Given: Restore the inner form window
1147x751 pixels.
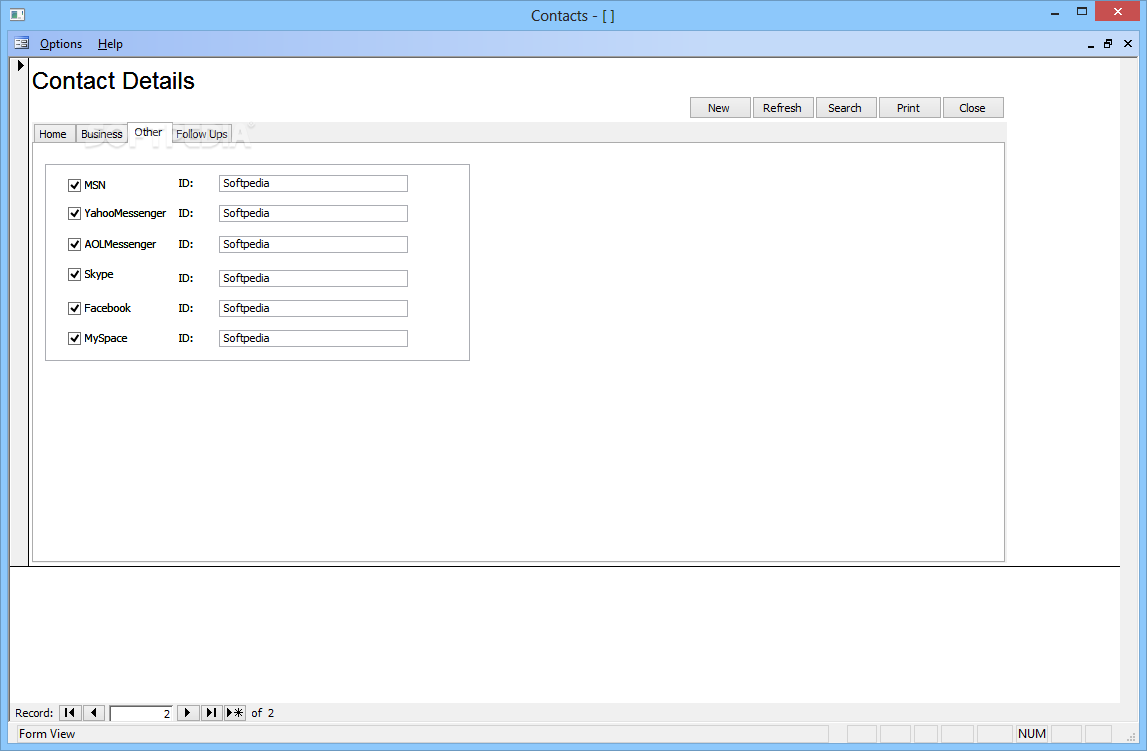Looking at the screenshot, I should pos(1108,44).
